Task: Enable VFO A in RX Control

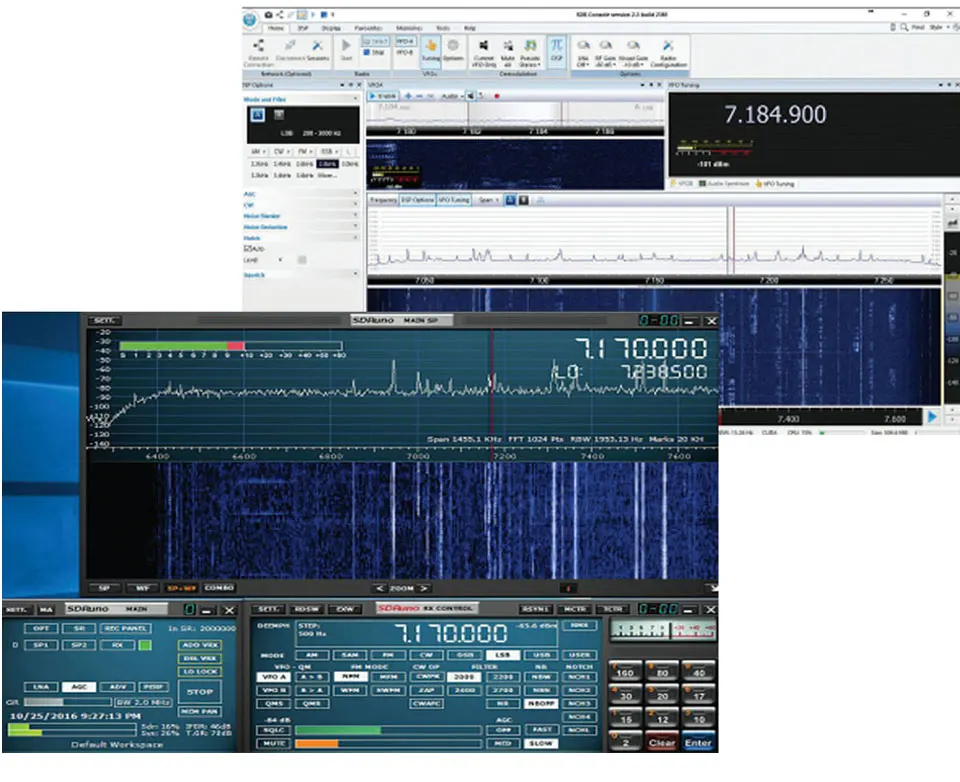Action: [x=273, y=677]
